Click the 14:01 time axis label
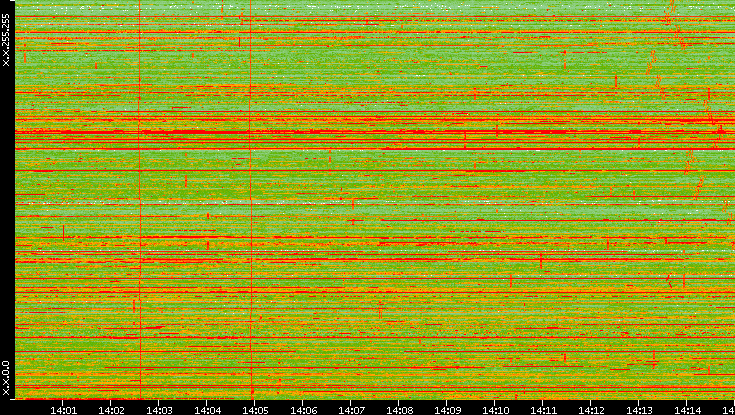 63,410
